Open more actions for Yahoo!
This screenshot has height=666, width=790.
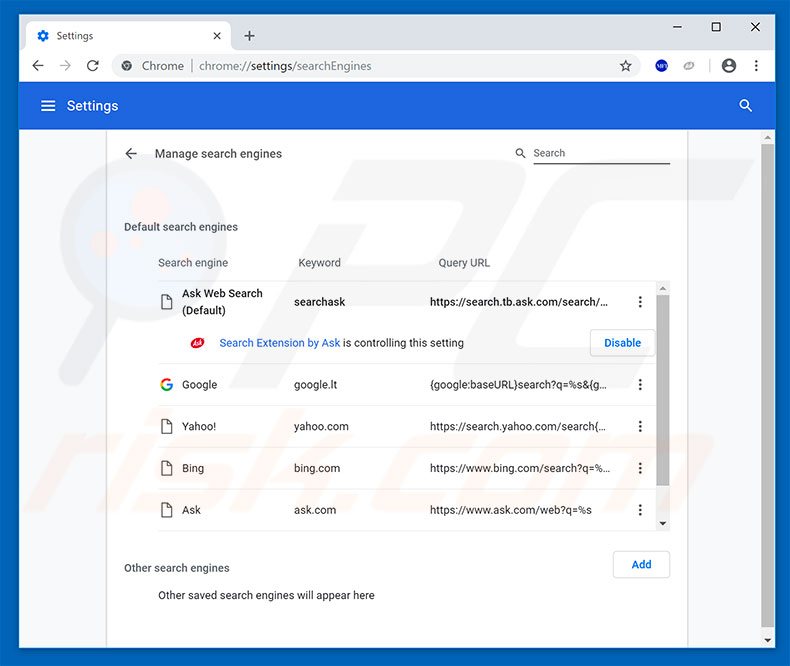pos(640,426)
